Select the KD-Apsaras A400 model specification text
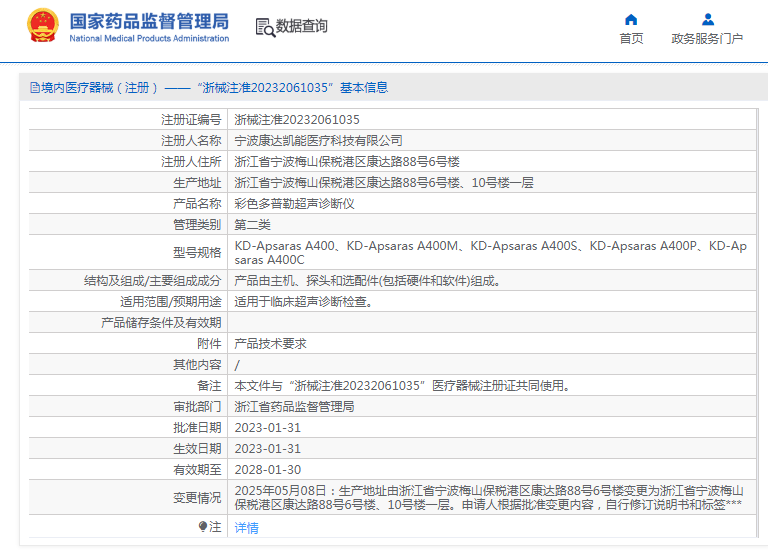 [x=491, y=253]
